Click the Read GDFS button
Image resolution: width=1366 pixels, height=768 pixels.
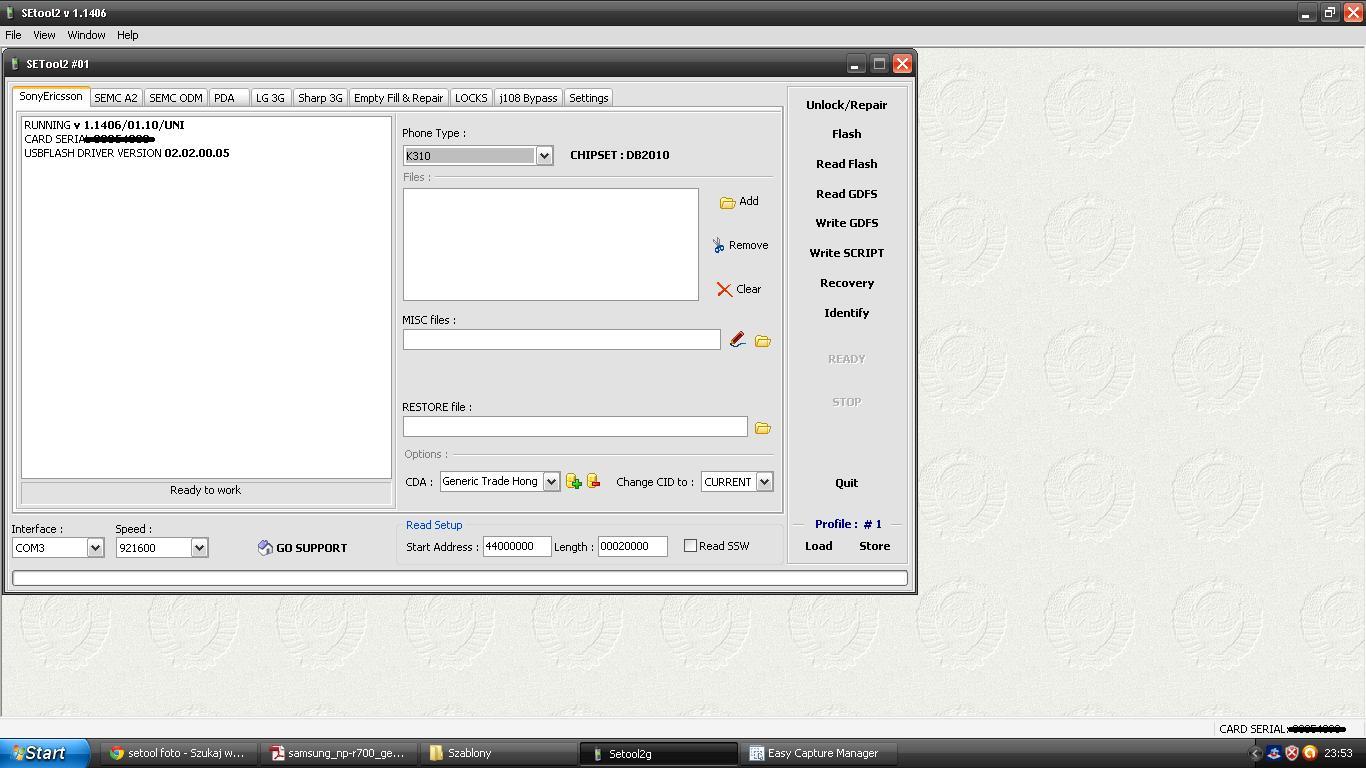(847, 194)
